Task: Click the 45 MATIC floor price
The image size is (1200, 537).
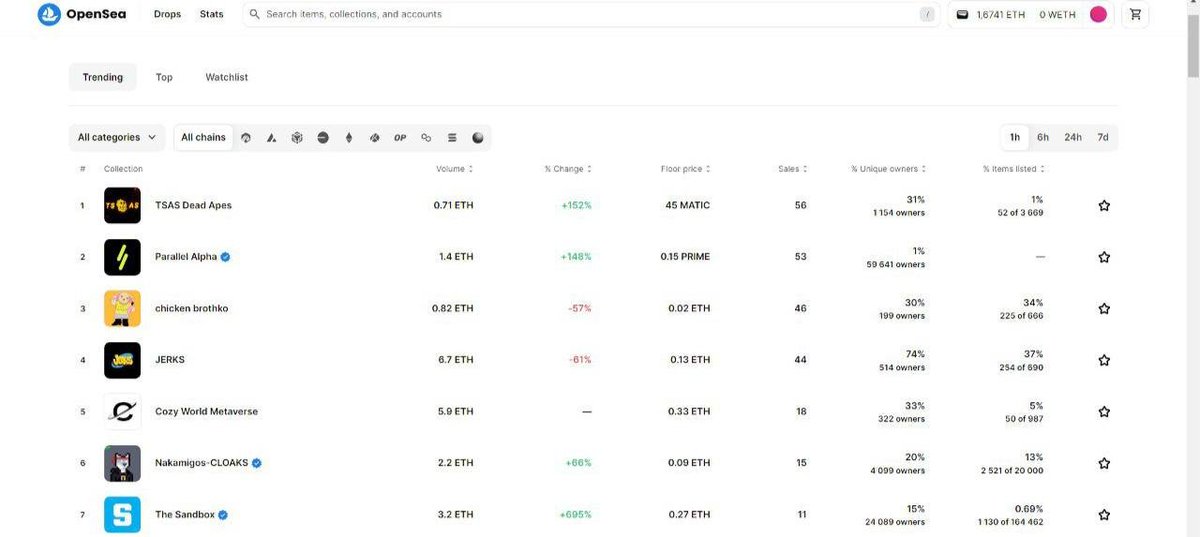Action: pos(687,205)
